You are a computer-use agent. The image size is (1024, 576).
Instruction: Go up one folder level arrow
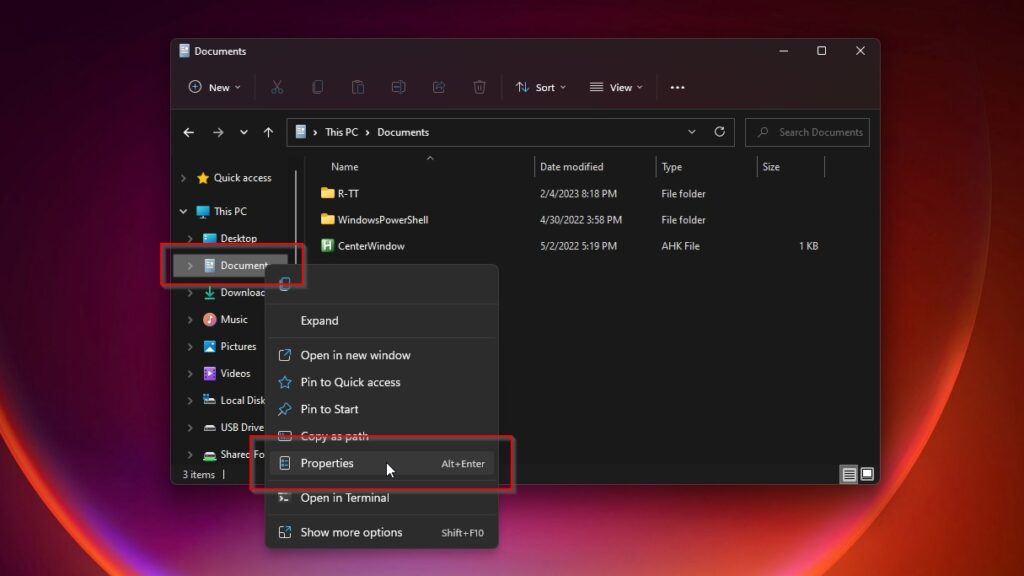coord(268,133)
